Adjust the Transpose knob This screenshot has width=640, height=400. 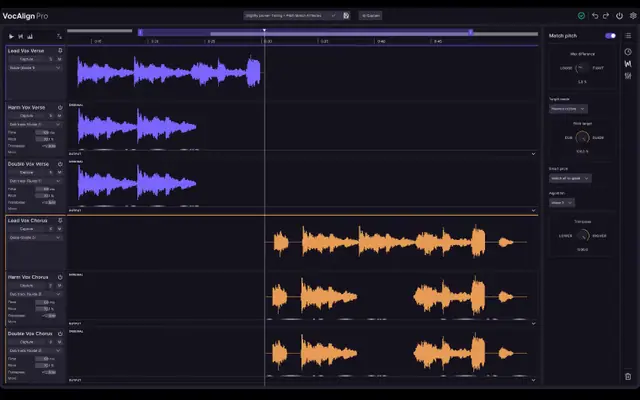(x=582, y=236)
